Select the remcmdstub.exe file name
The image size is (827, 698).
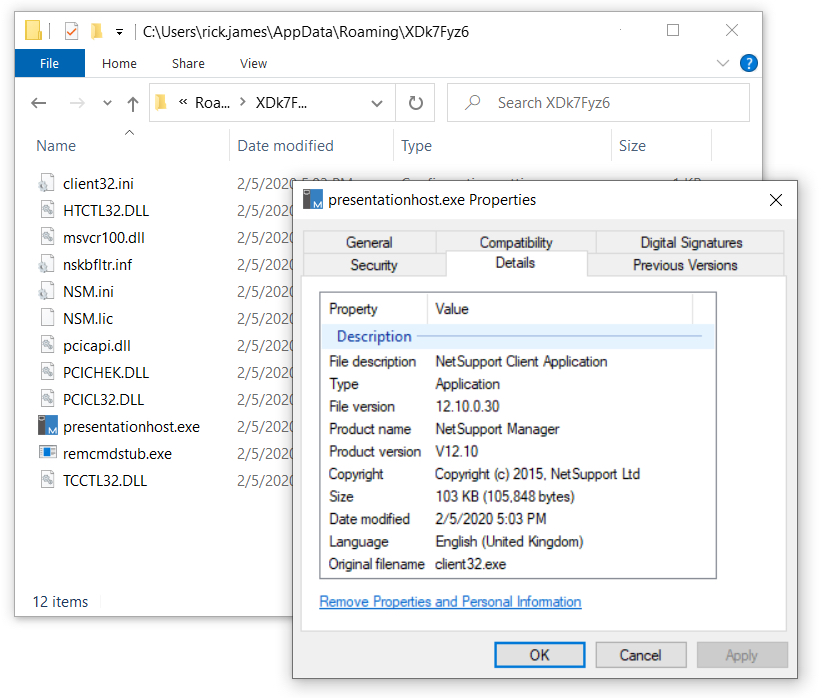coord(117,453)
